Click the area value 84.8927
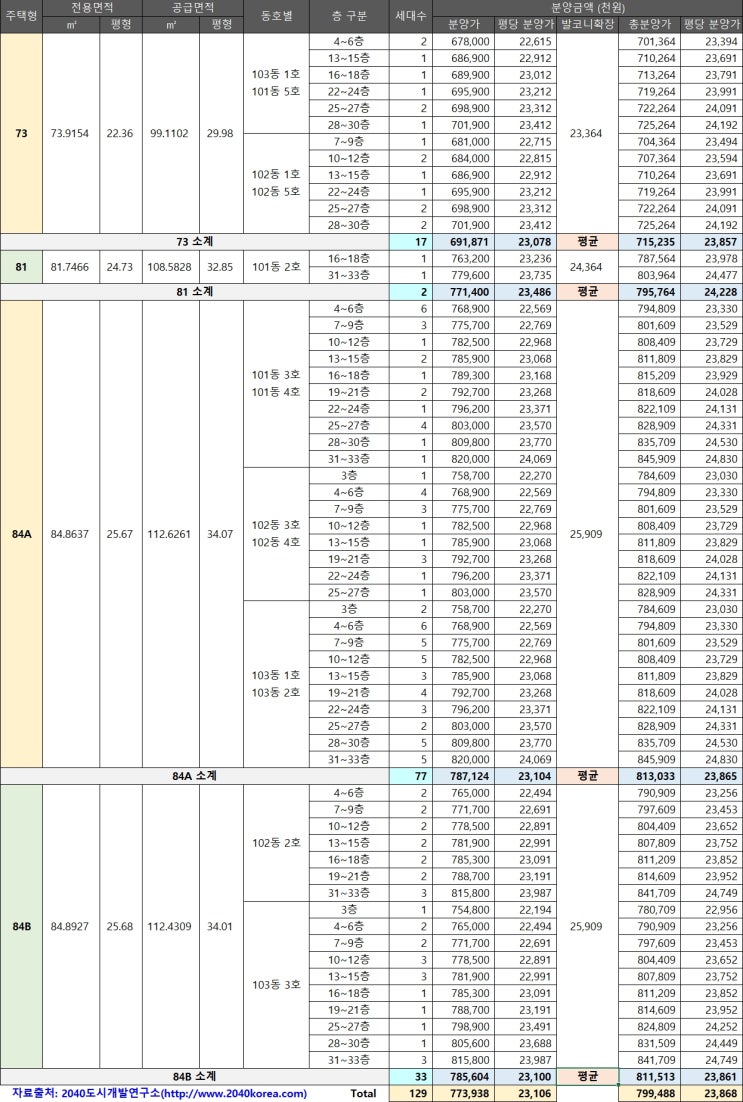Image resolution: width=743 pixels, height=1102 pixels. (x=70, y=926)
